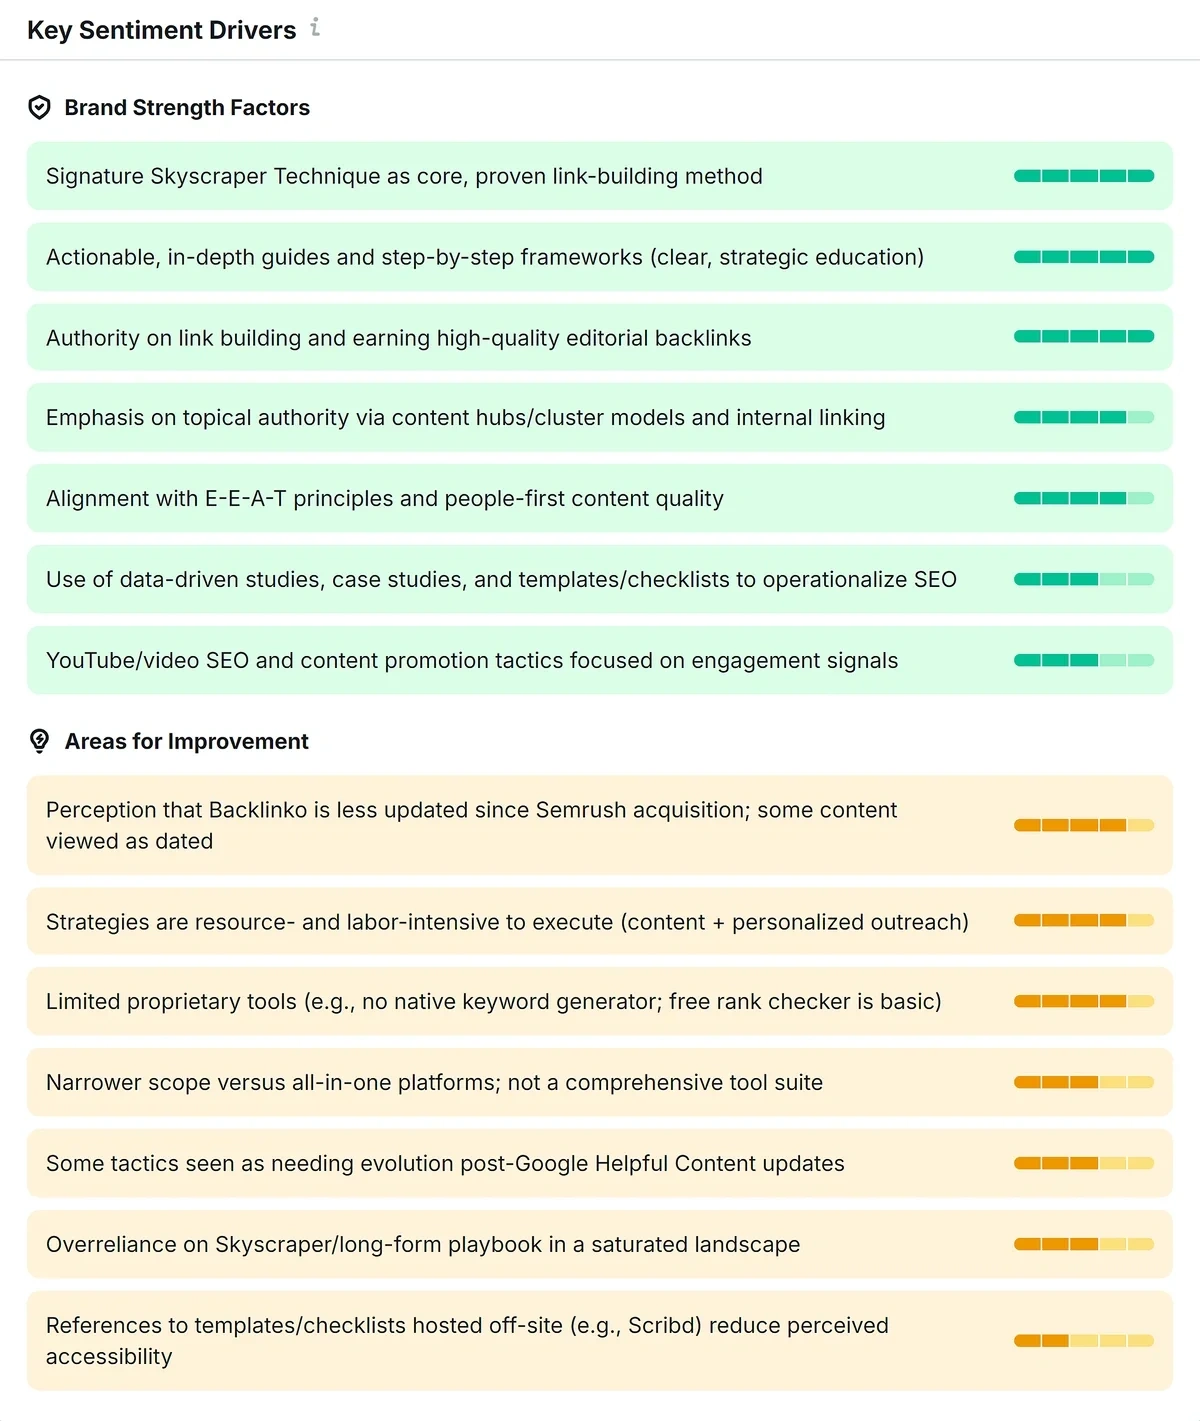The image size is (1200, 1421).
Task: Click the green strength bar on YouTube/video SEO row
Action: [1083, 659]
